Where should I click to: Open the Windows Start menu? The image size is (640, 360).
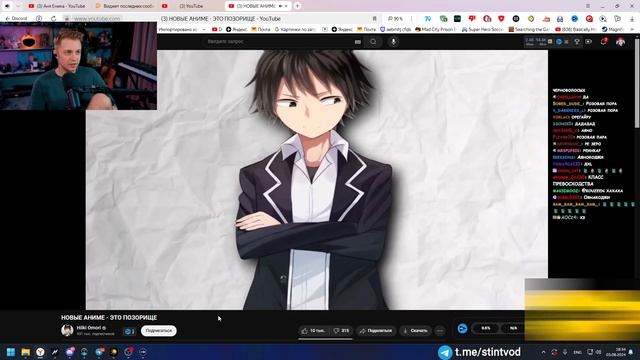[11, 352]
